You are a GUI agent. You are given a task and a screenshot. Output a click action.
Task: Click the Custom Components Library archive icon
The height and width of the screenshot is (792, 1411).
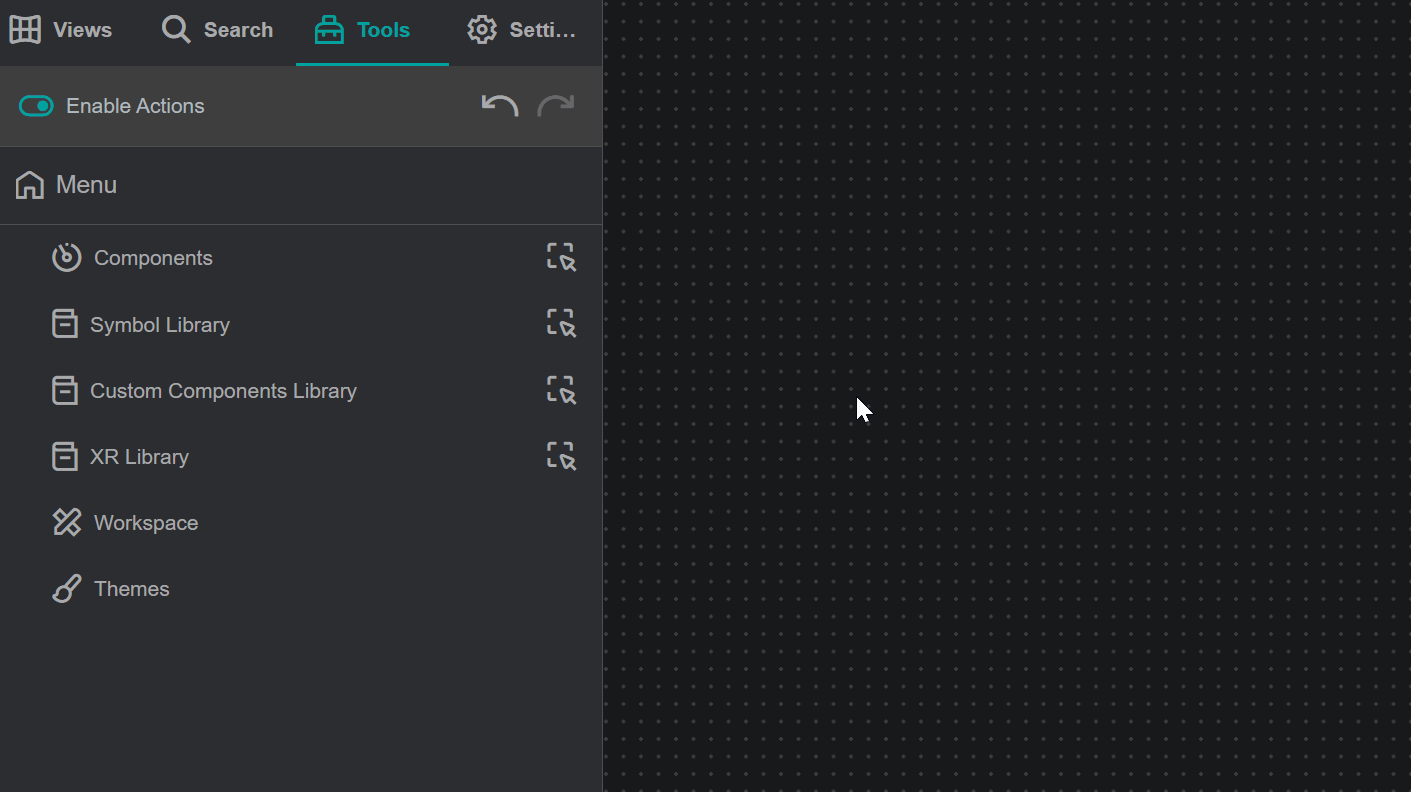[65, 390]
